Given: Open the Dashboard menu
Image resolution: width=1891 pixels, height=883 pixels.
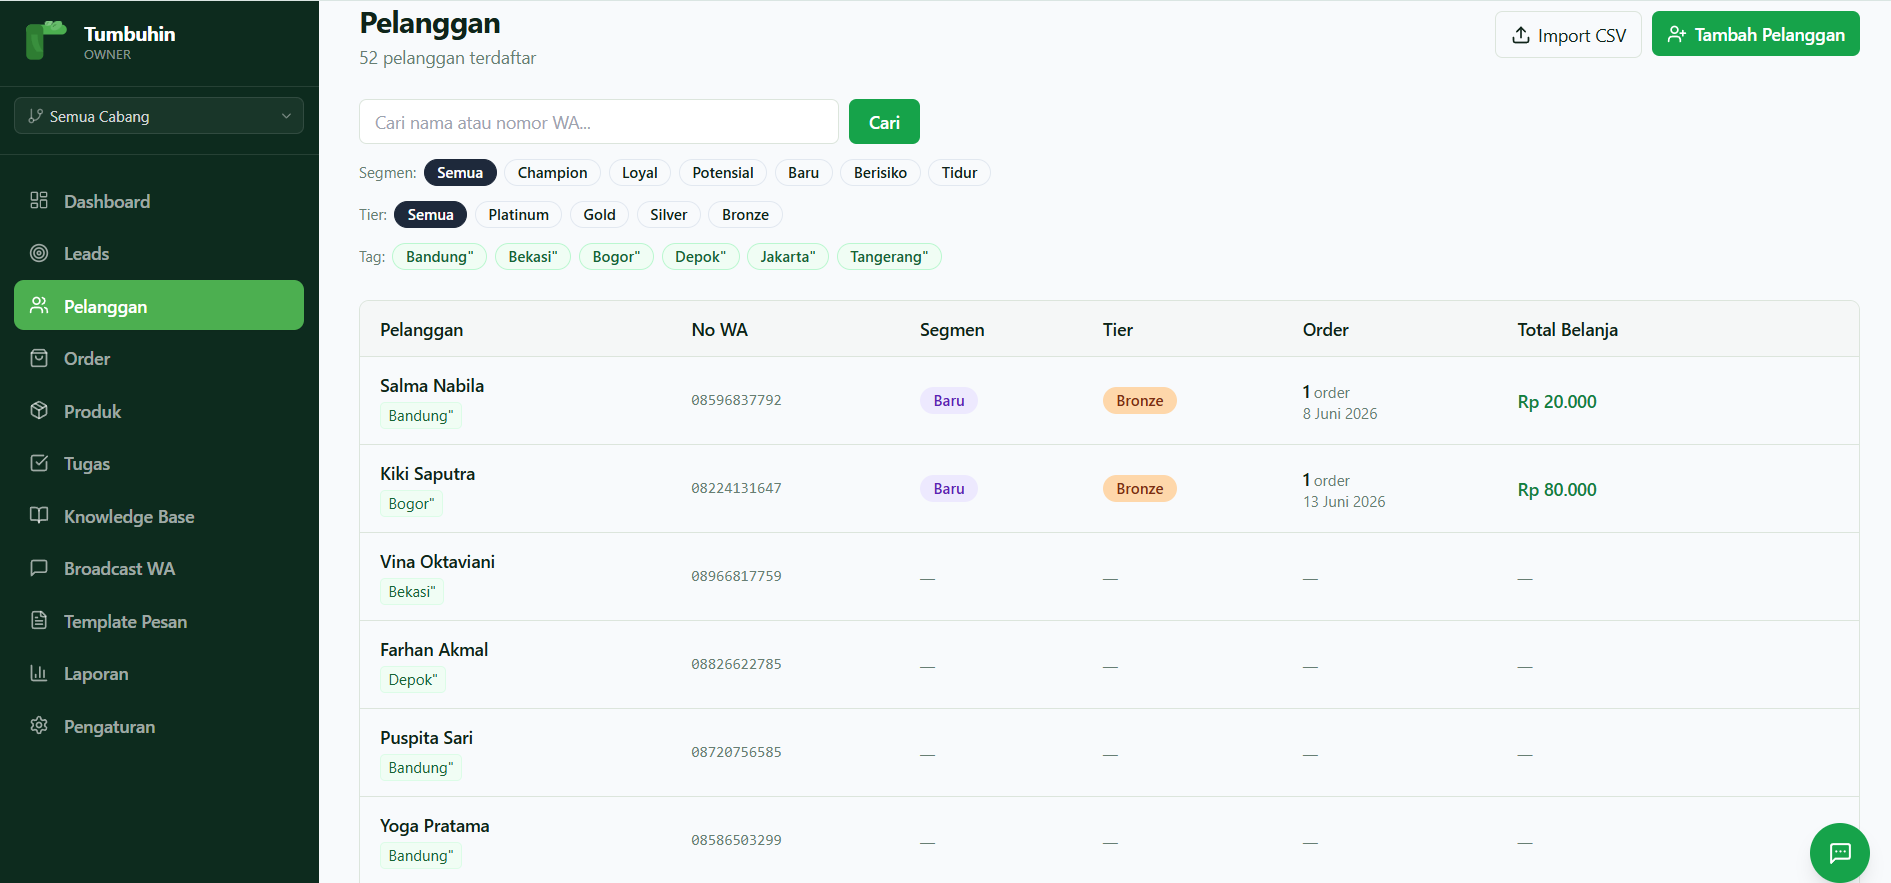Looking at the screenshot, I should 159,201.
